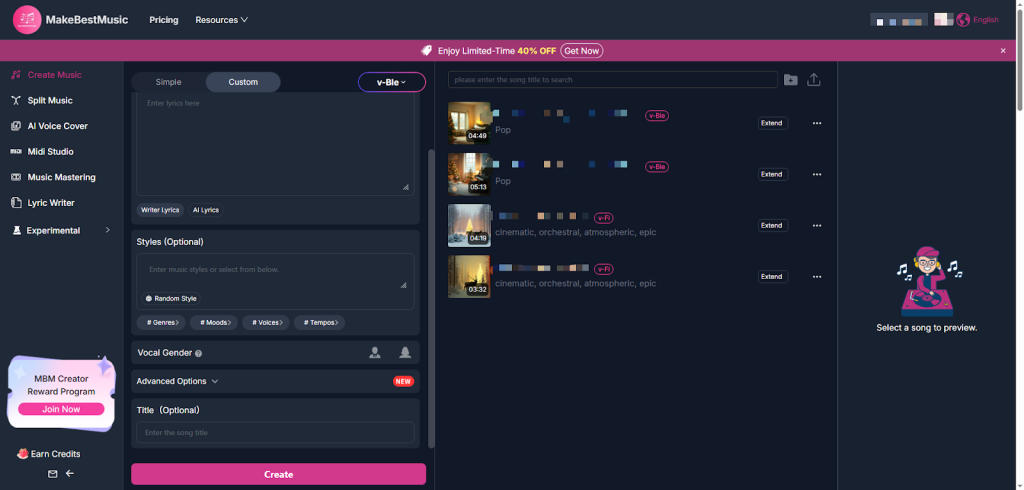
Task: Open the Split Music tool
Action: 49,101
